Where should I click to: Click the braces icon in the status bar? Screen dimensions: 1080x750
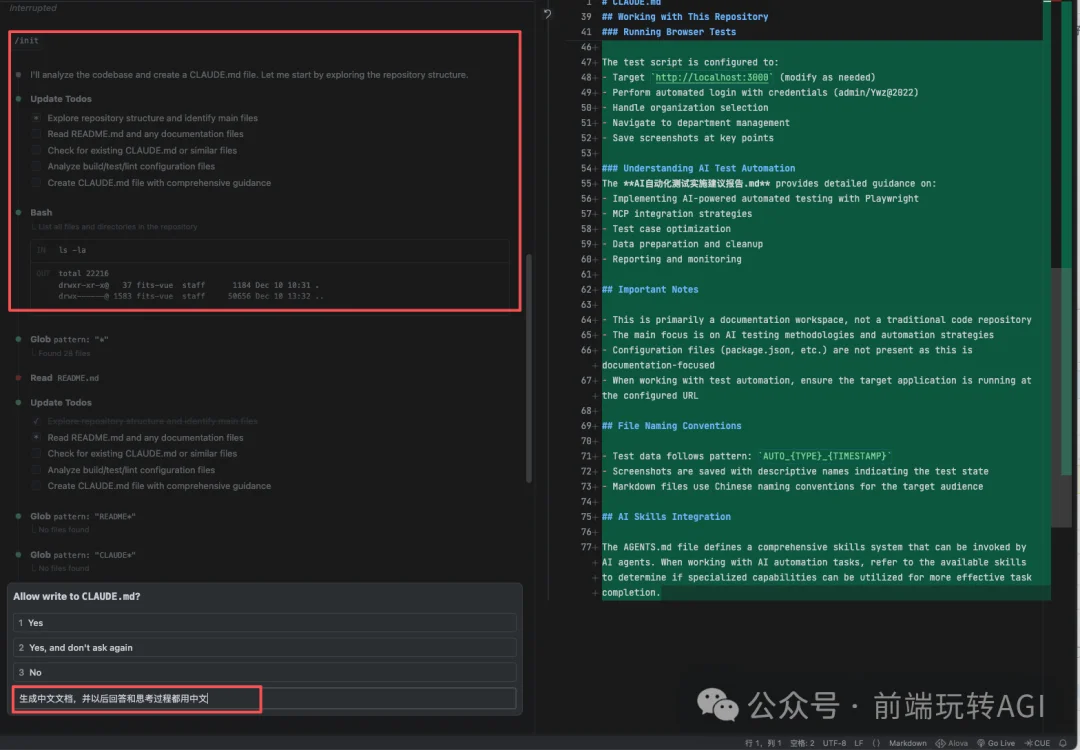[x=876, y=743]
